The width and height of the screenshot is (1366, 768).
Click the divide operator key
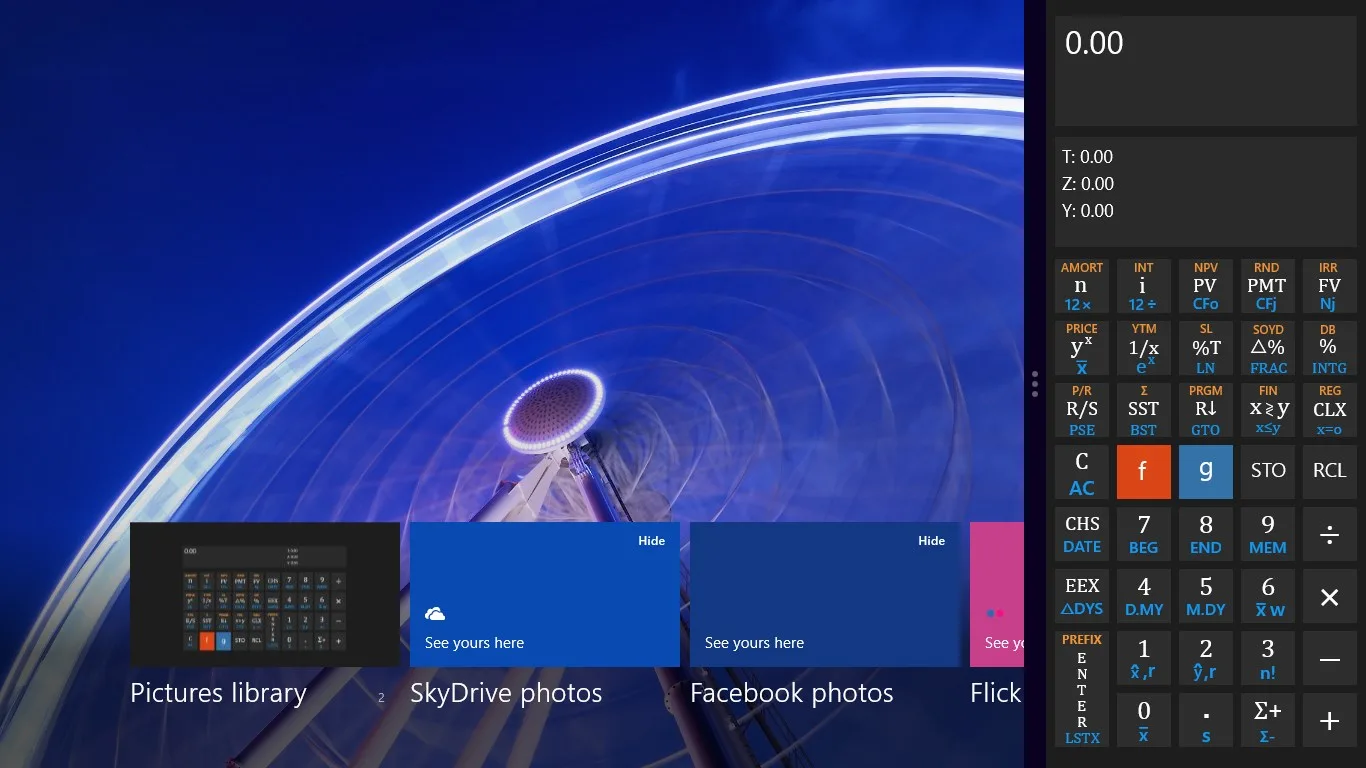tap(1329, 534)
